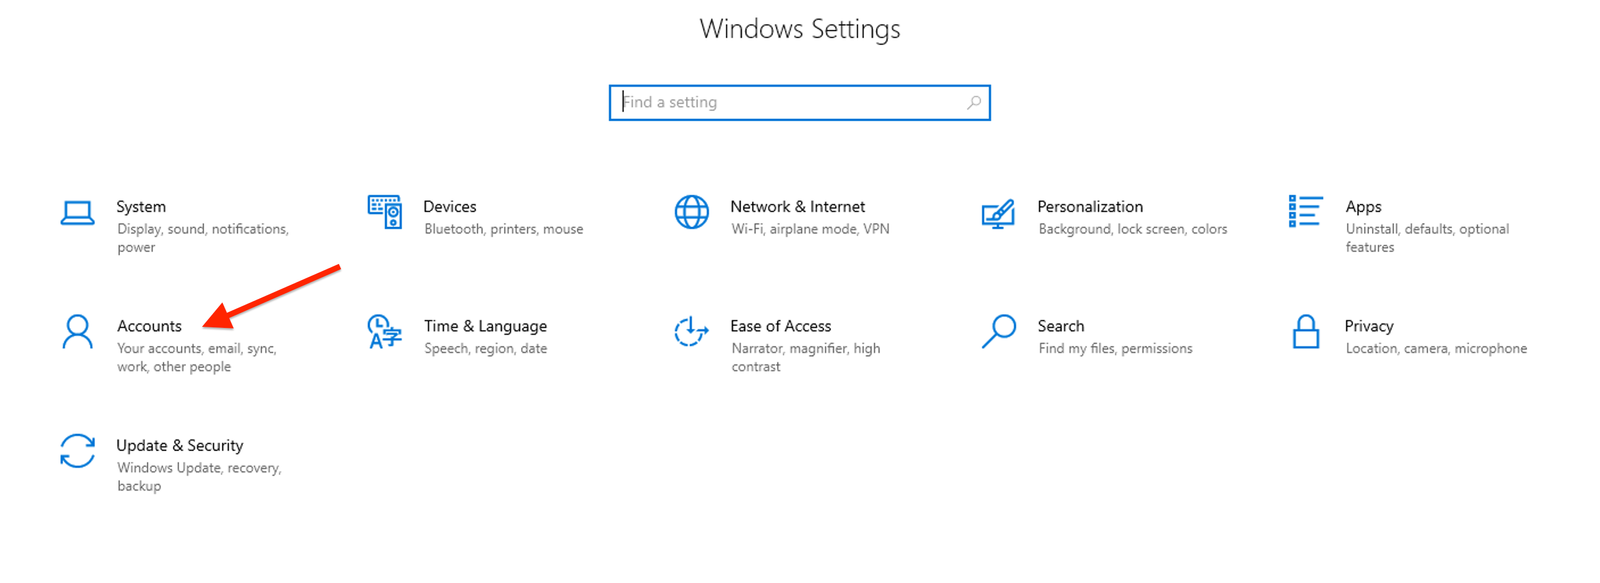Click the Windows Settings title

click(799, 29)
